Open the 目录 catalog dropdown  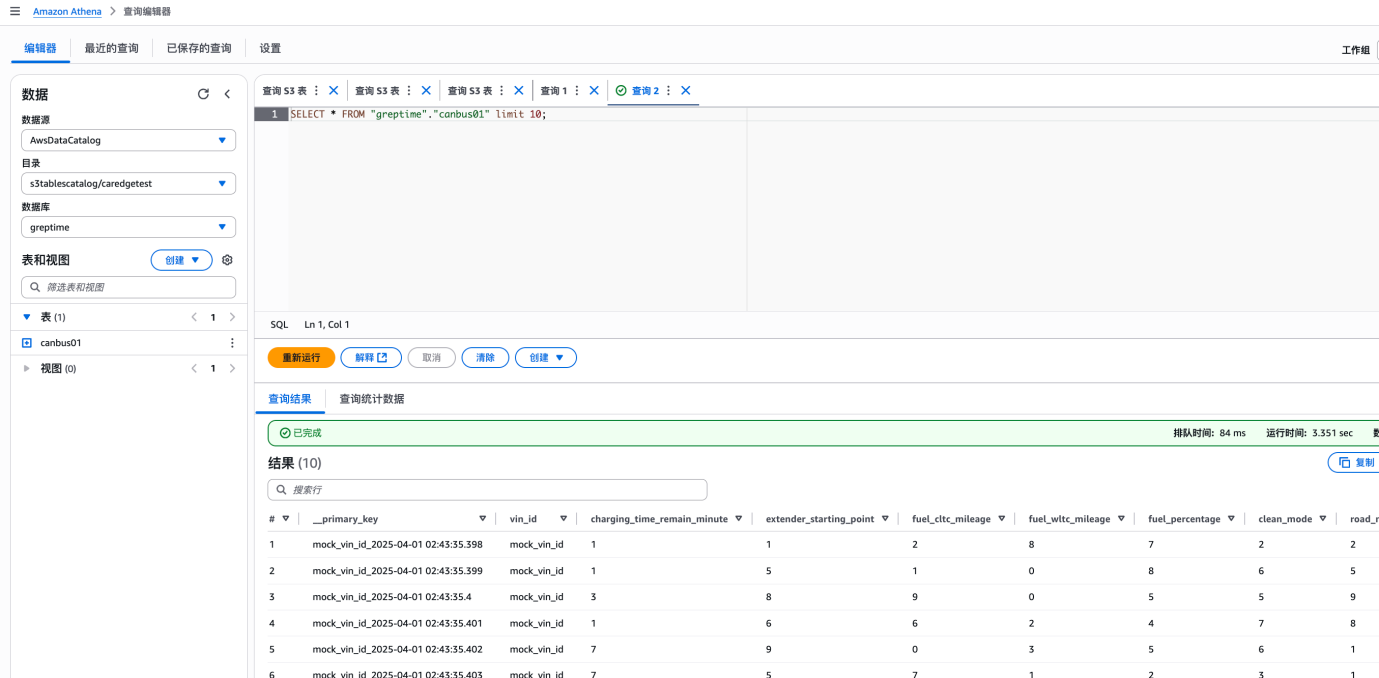(x=129, y=184)
